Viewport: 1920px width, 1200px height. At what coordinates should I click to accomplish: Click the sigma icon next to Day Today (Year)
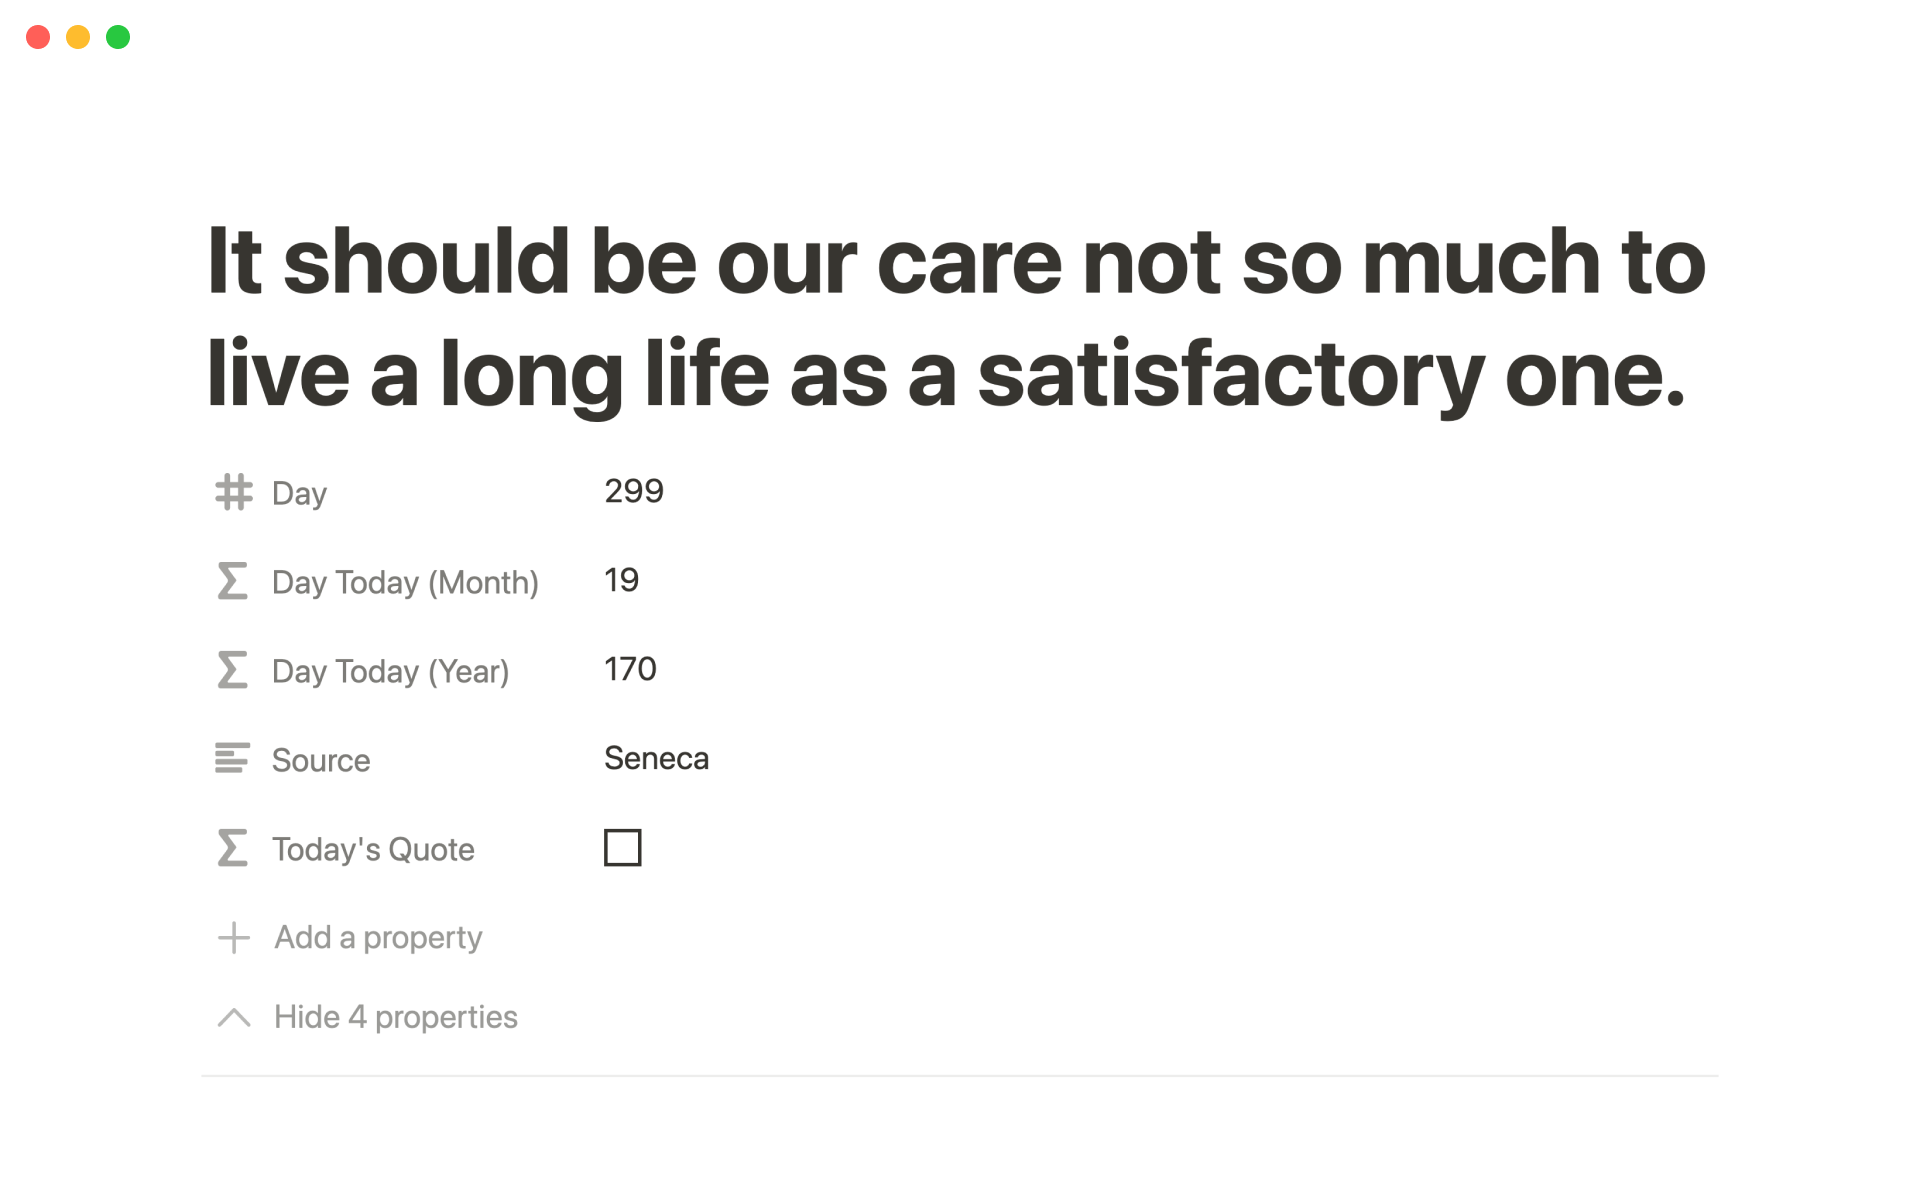pyautogui.click(x=233, y=670)
